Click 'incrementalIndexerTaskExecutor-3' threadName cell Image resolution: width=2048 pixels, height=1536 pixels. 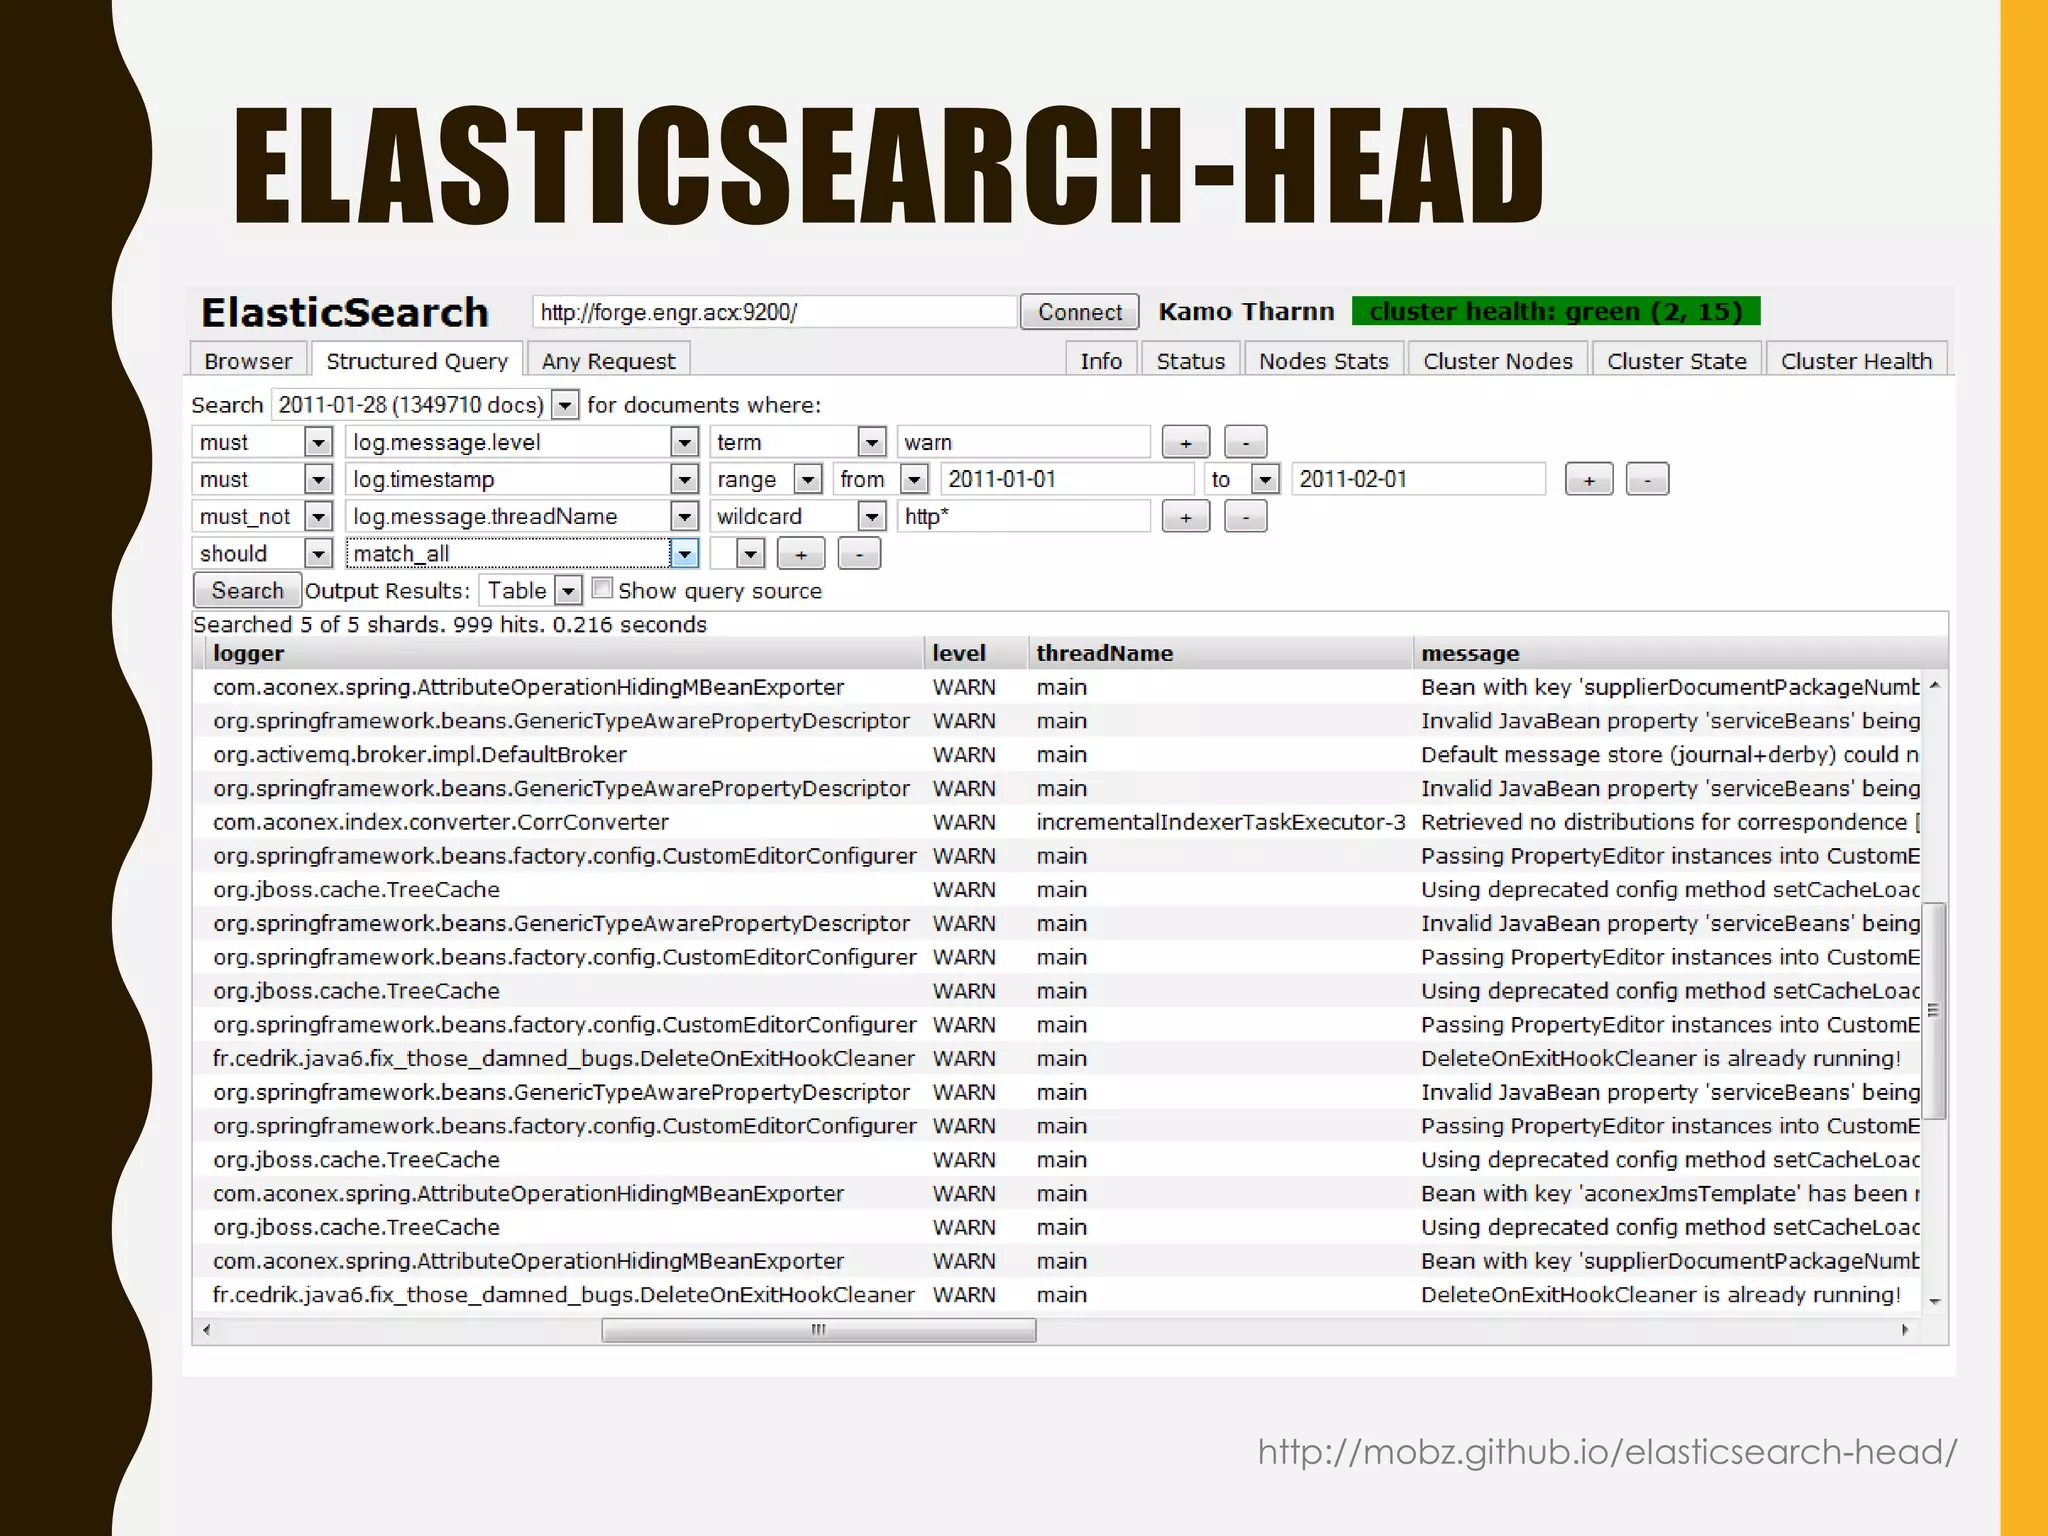click(1220, 822)
